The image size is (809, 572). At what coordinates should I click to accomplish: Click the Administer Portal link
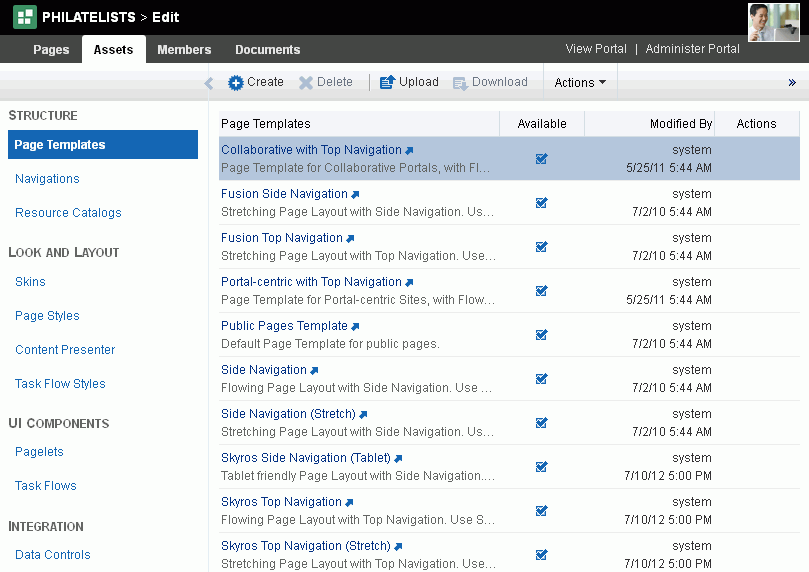[x=692, y=49]
